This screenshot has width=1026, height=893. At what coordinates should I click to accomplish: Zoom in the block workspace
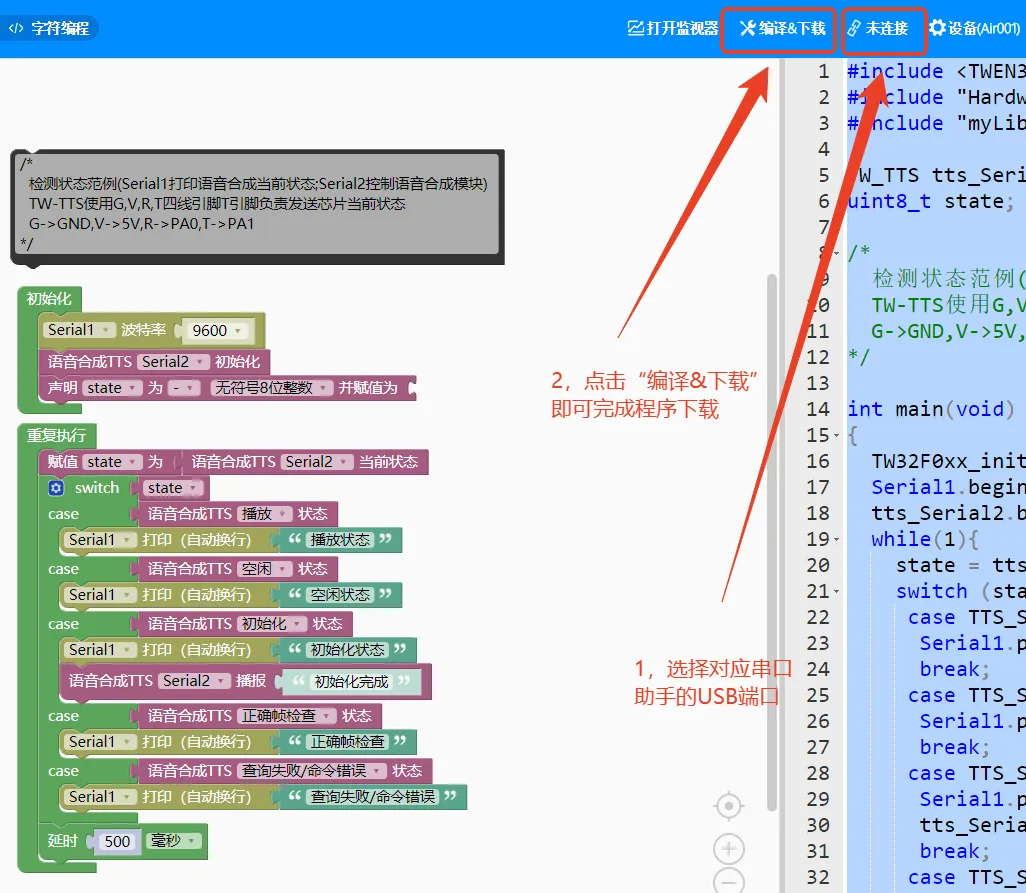click(729, 849)
